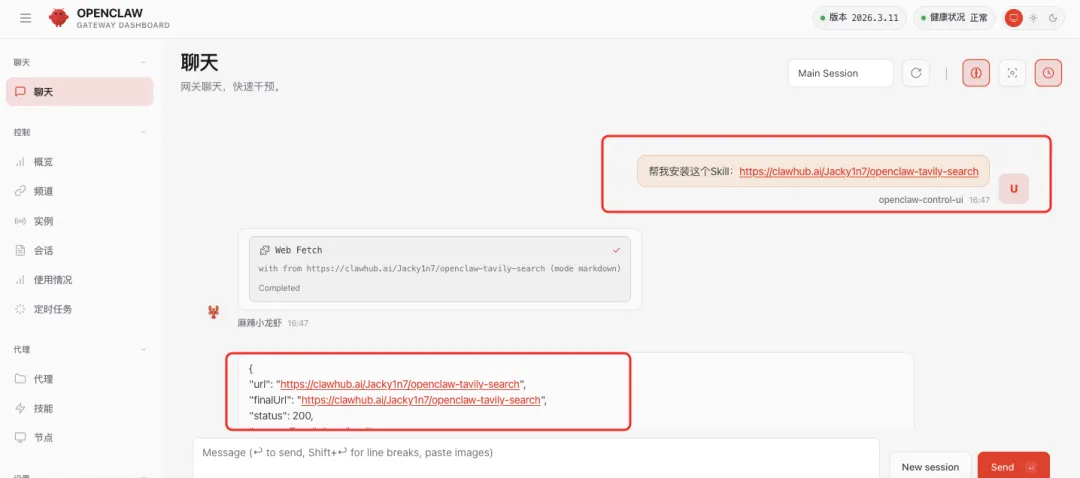Focus the Message input field
1080x478 pixels.
(536, 458)
